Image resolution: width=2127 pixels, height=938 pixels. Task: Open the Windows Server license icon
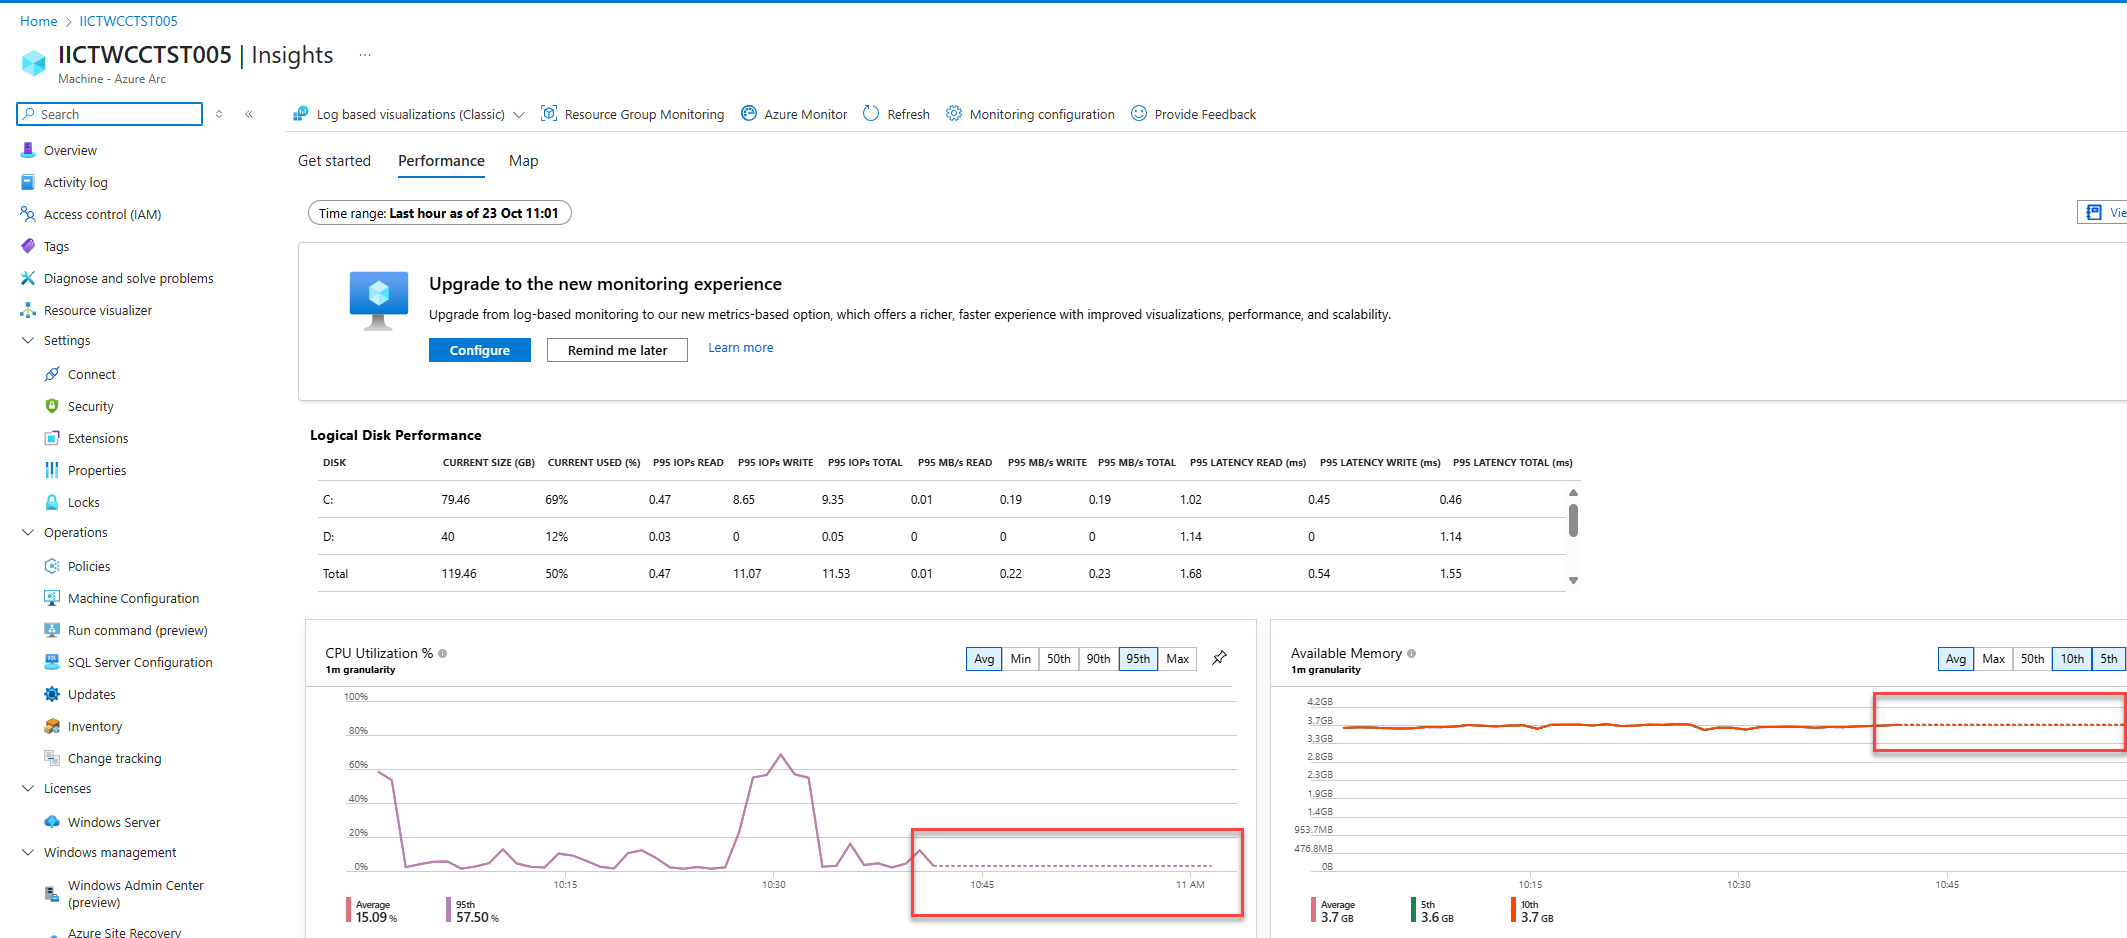pyautogui.click(x=52, y=822)
